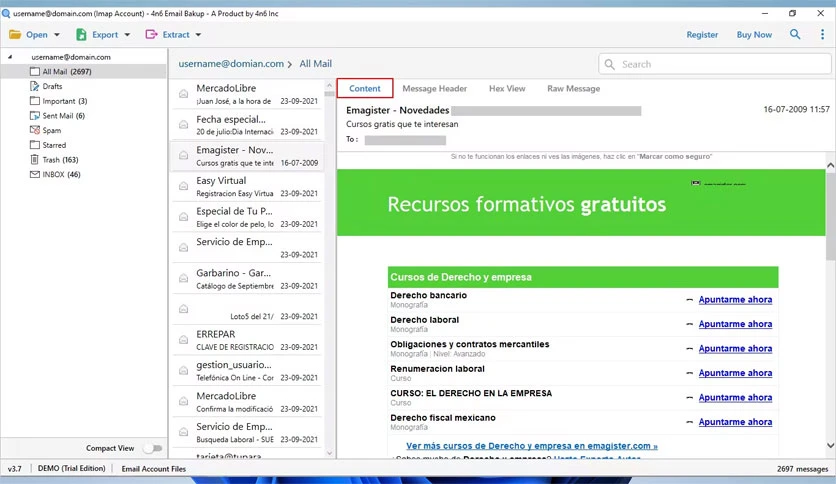Click envelope icon of Fecha especial email
The image size is (836, 484).
coord(183,125)
